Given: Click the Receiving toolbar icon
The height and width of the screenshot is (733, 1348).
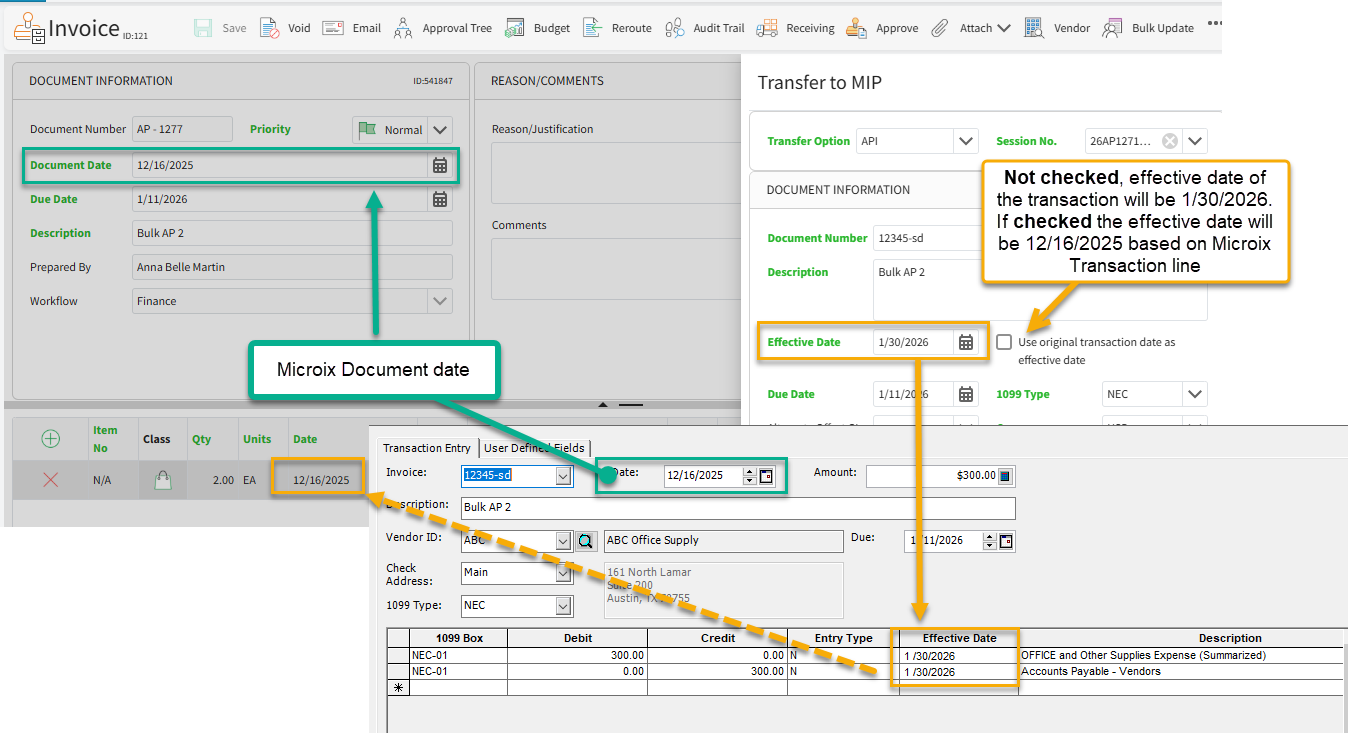Looking at the screenshot, I should [768, 28].
